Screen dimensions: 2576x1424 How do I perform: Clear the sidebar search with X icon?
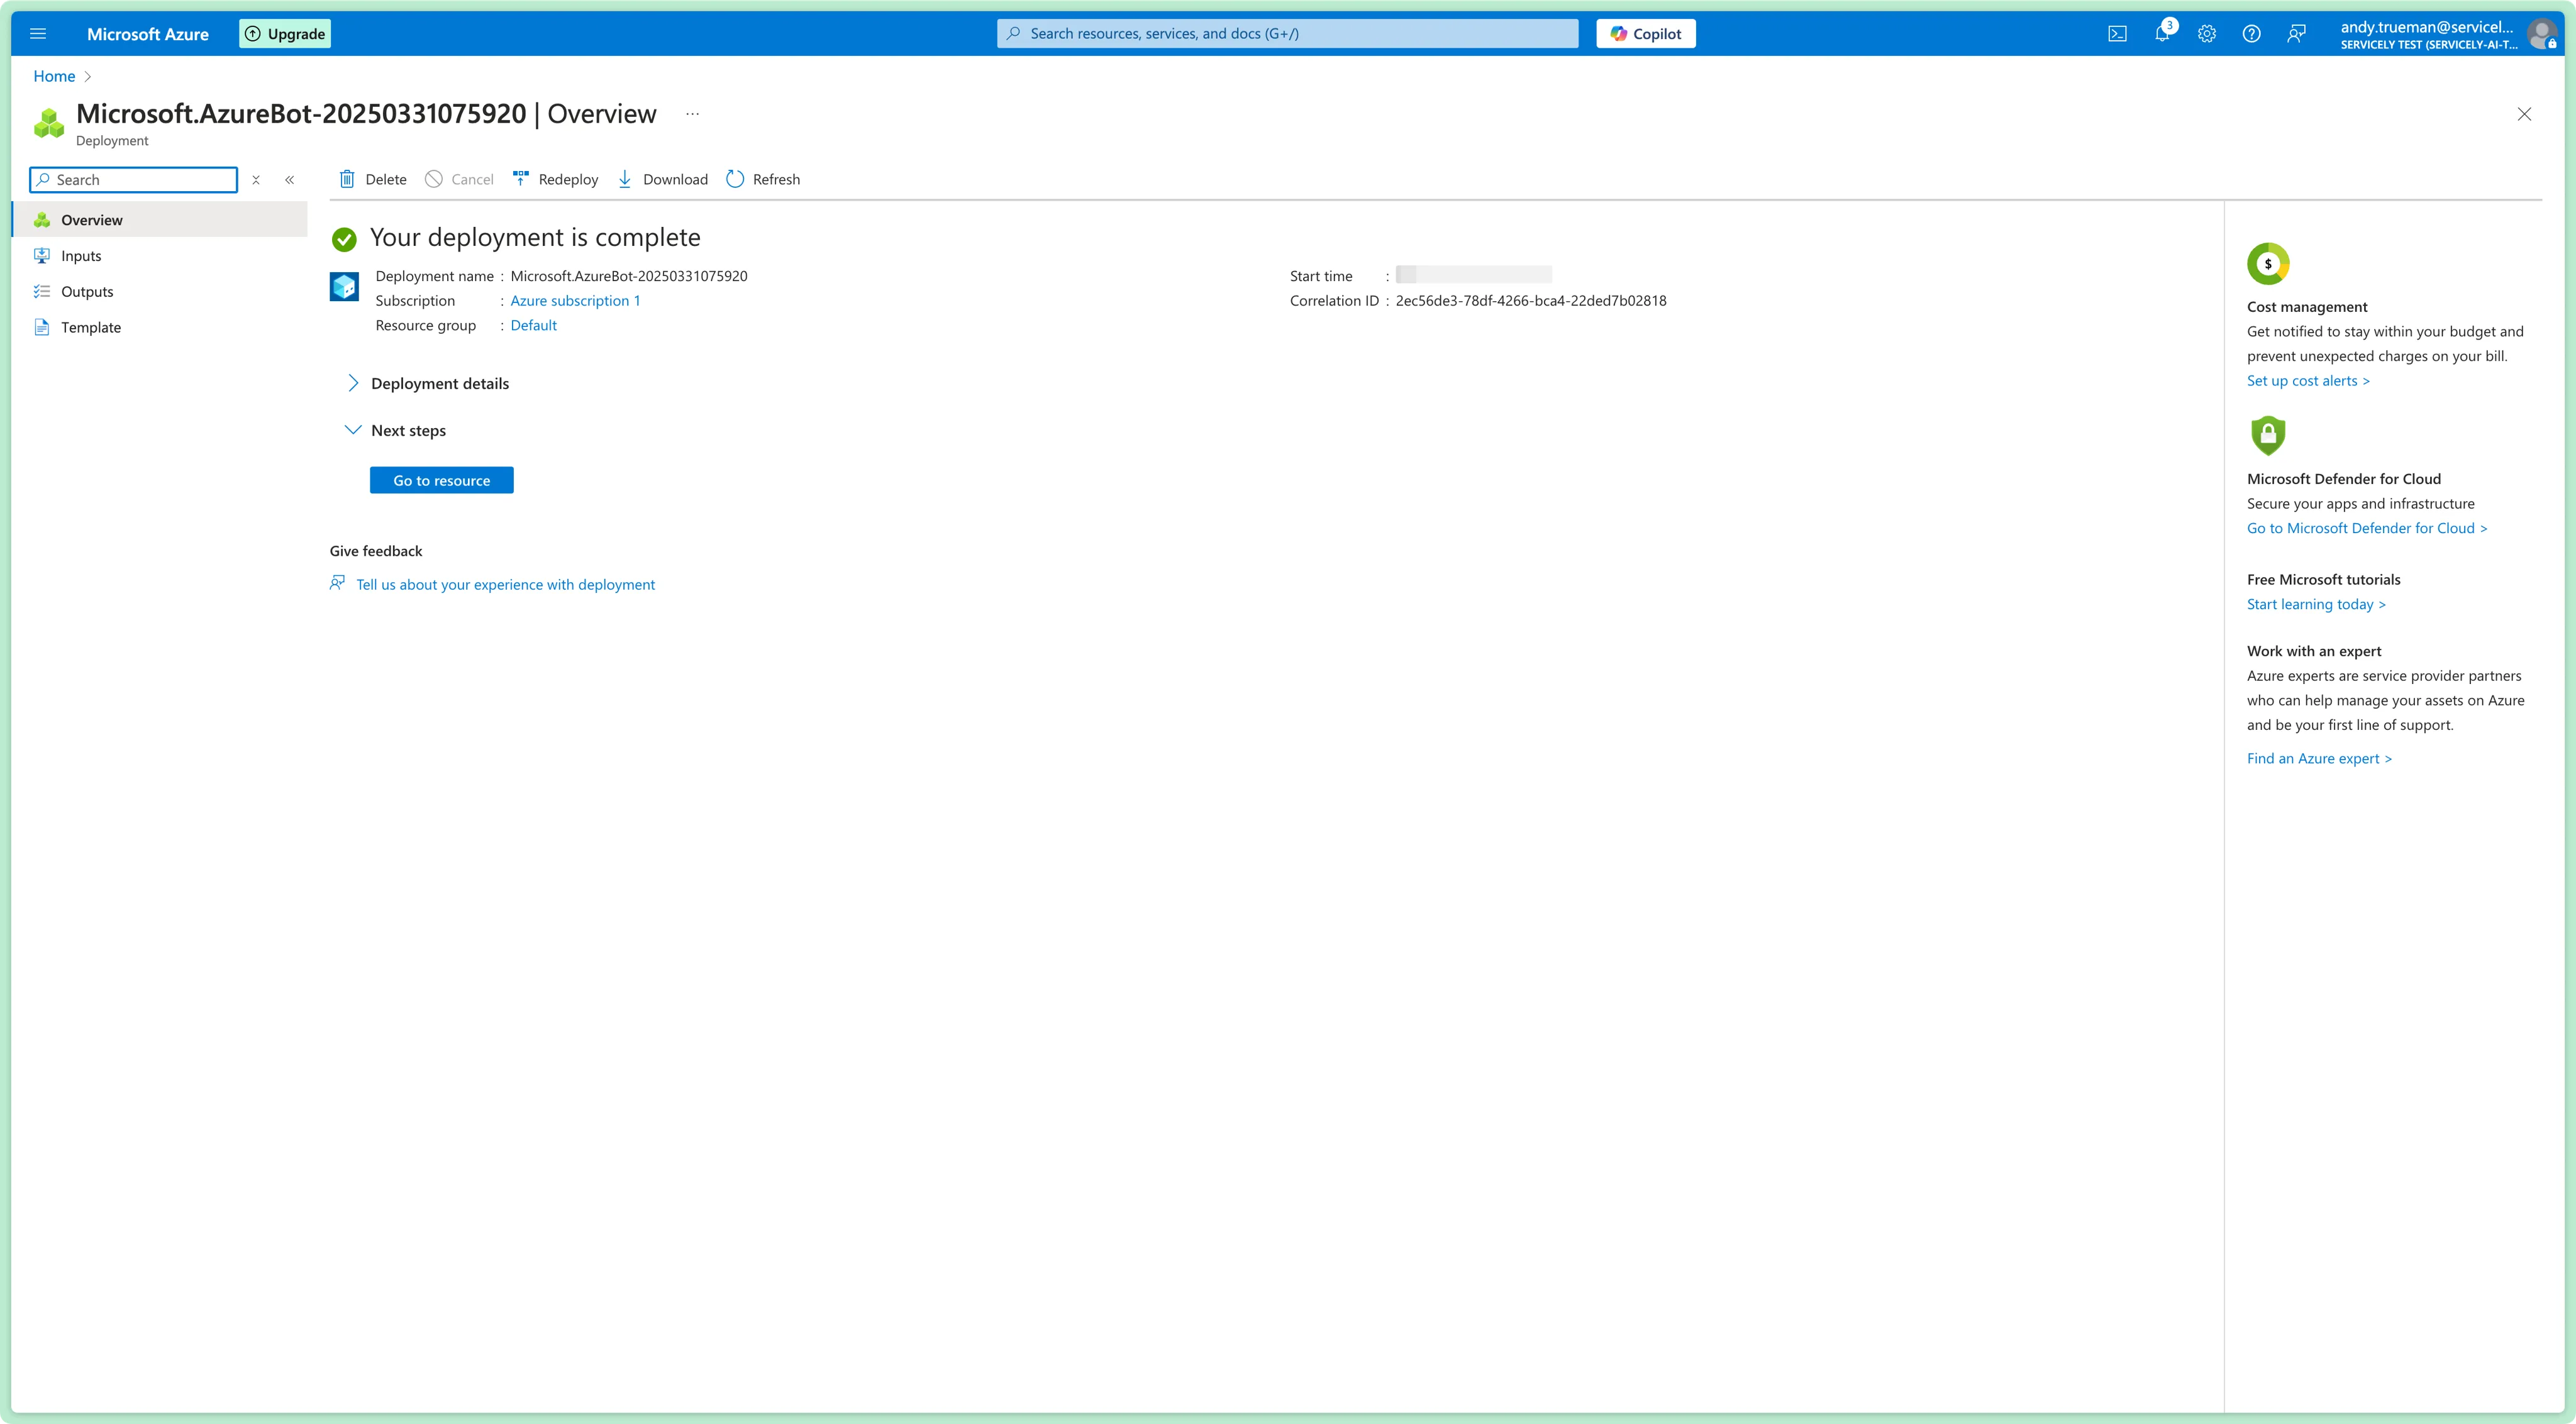coord(256,180)
